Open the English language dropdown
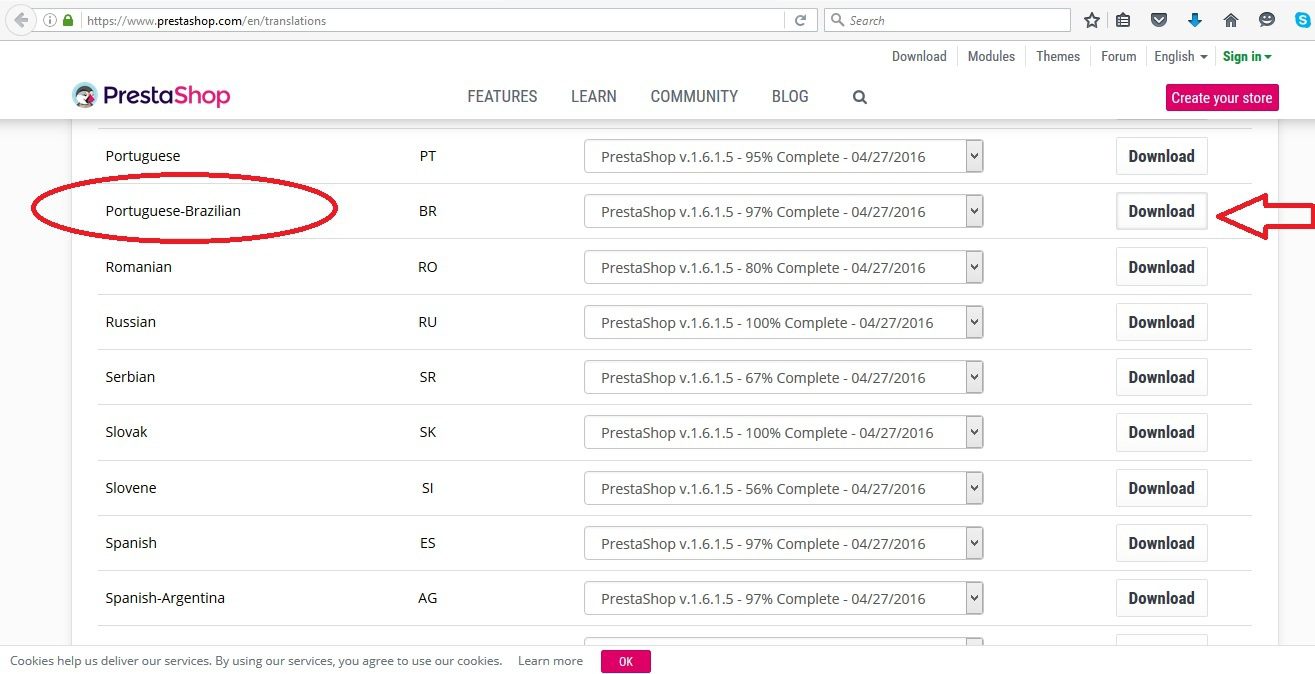 coord(1180,56)
